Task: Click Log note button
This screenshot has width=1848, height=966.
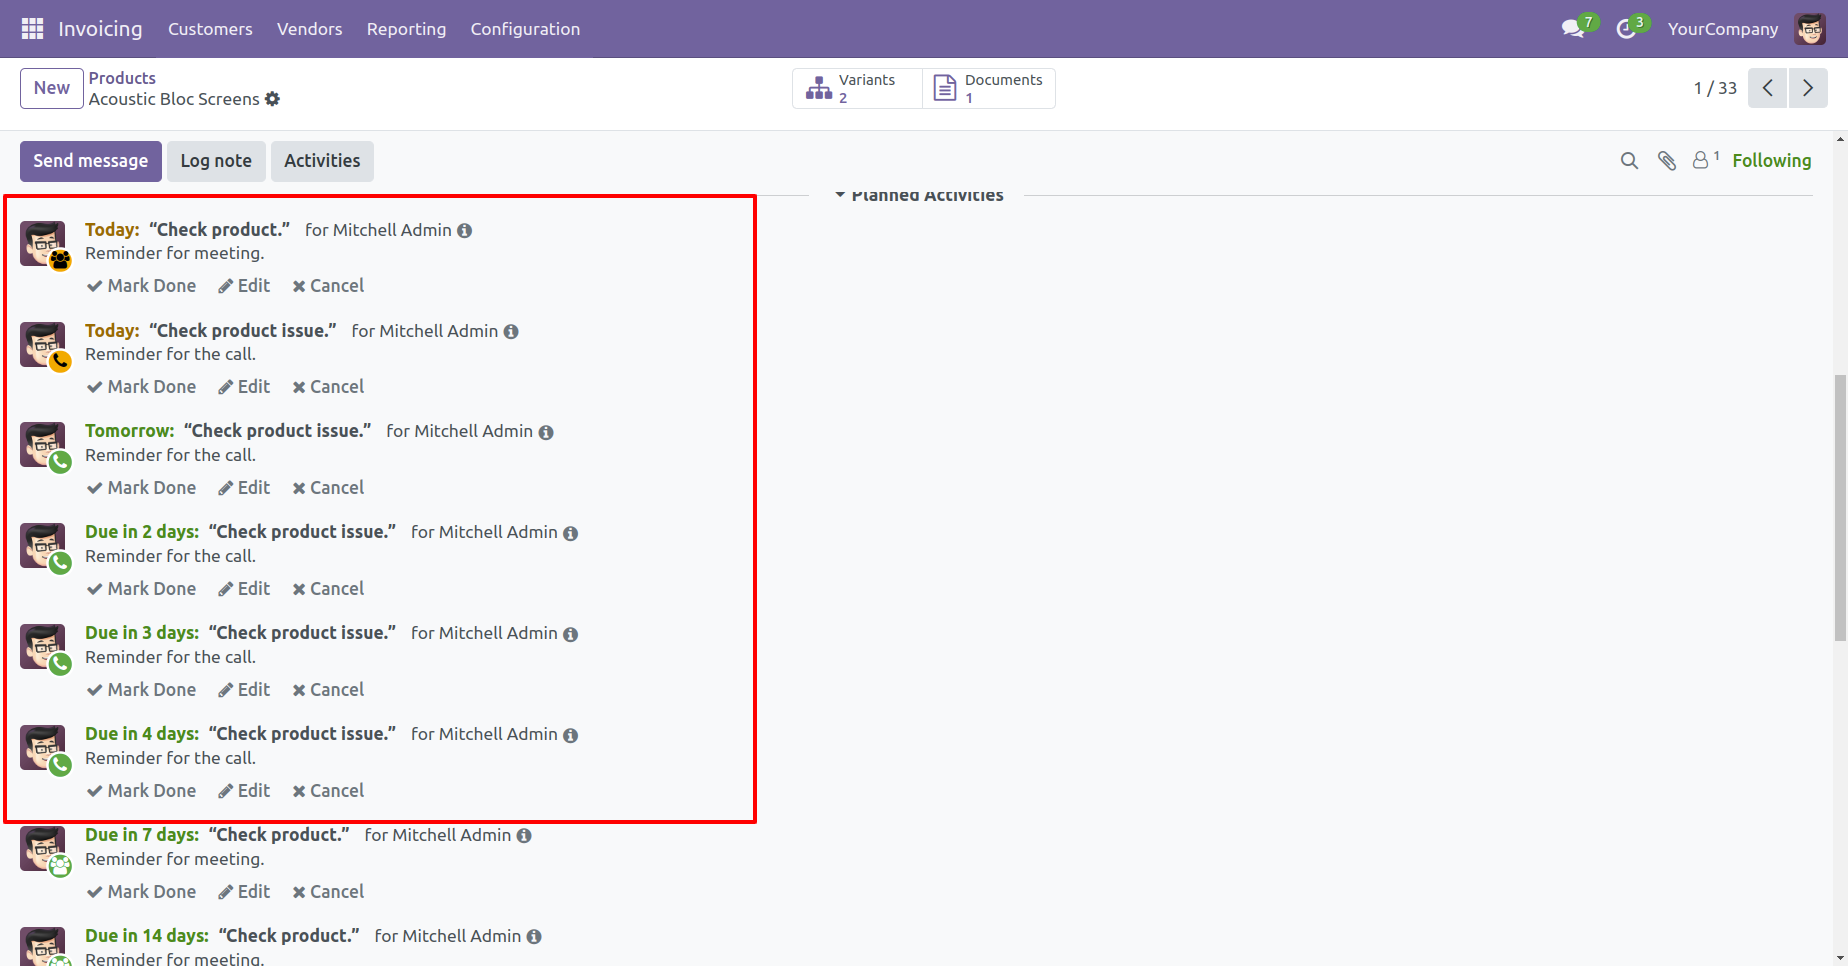Action: point(216,161)
